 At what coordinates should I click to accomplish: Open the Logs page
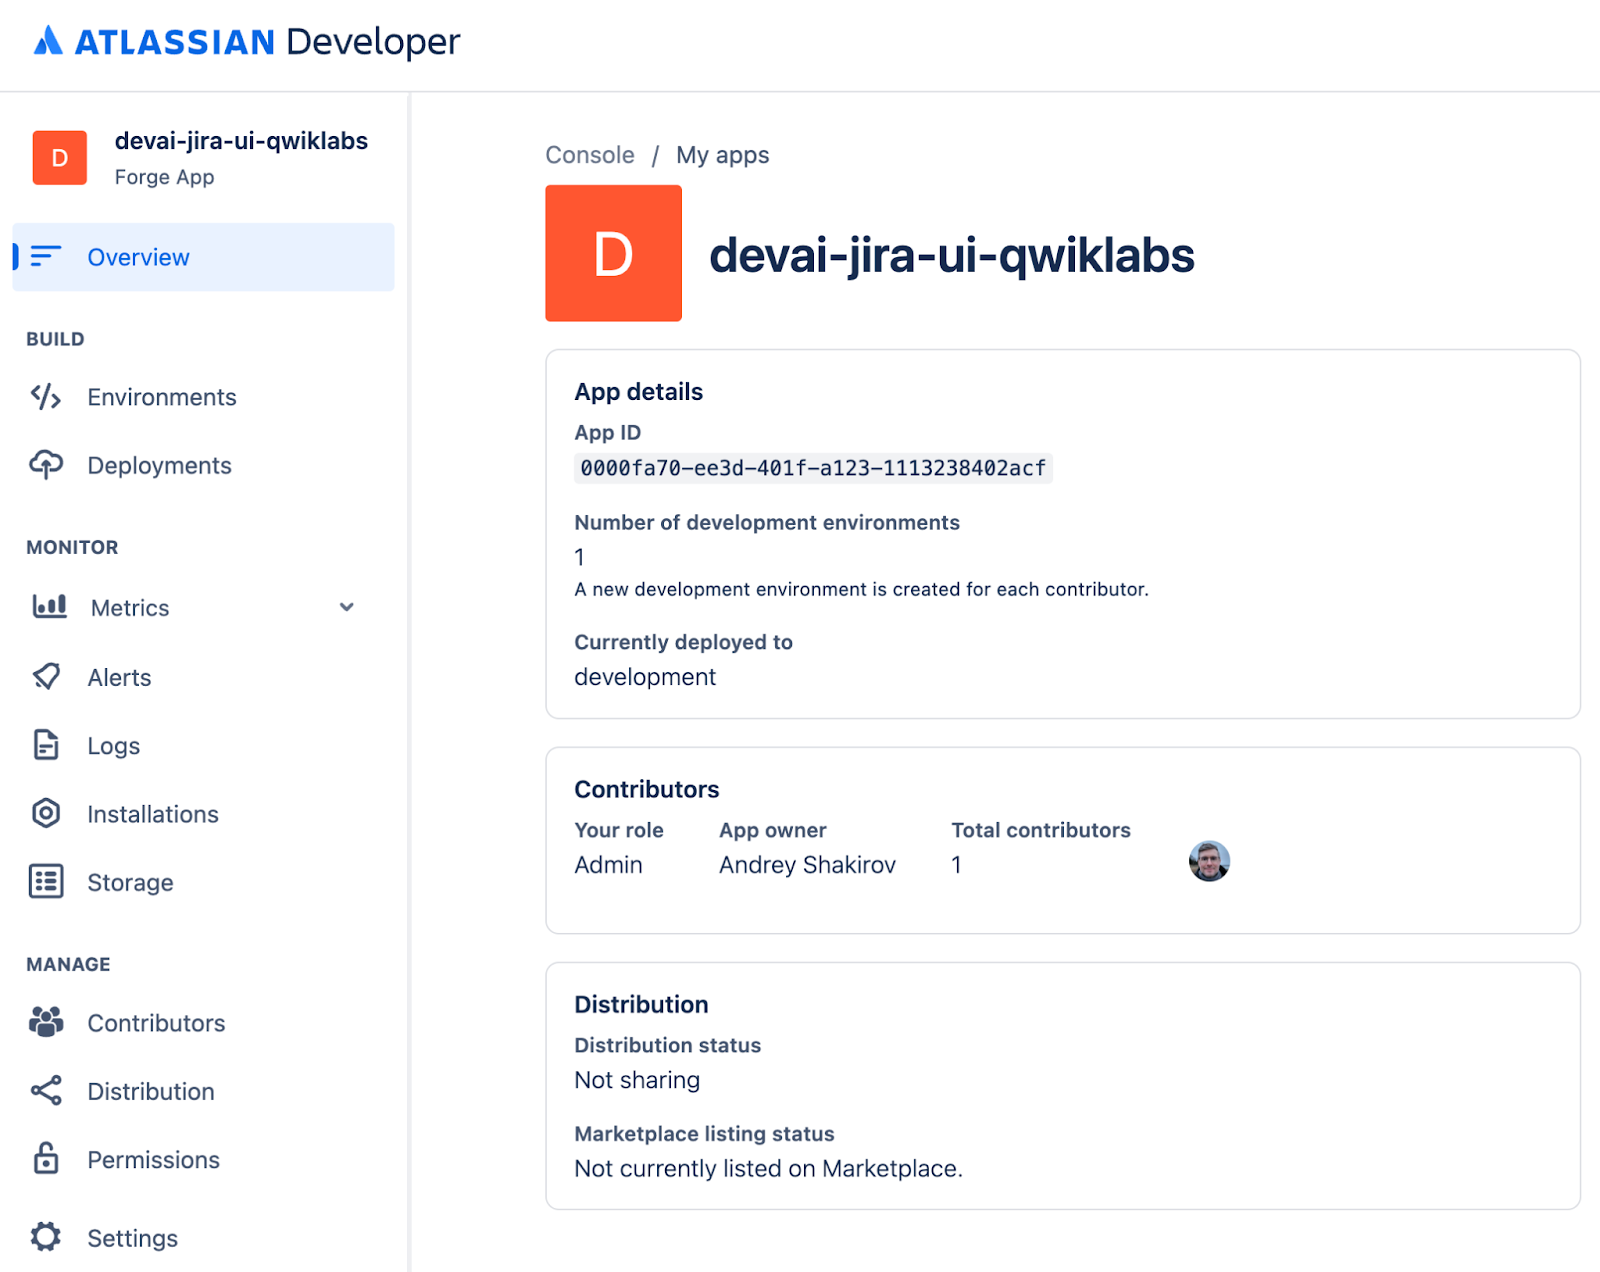coord(113,746)
